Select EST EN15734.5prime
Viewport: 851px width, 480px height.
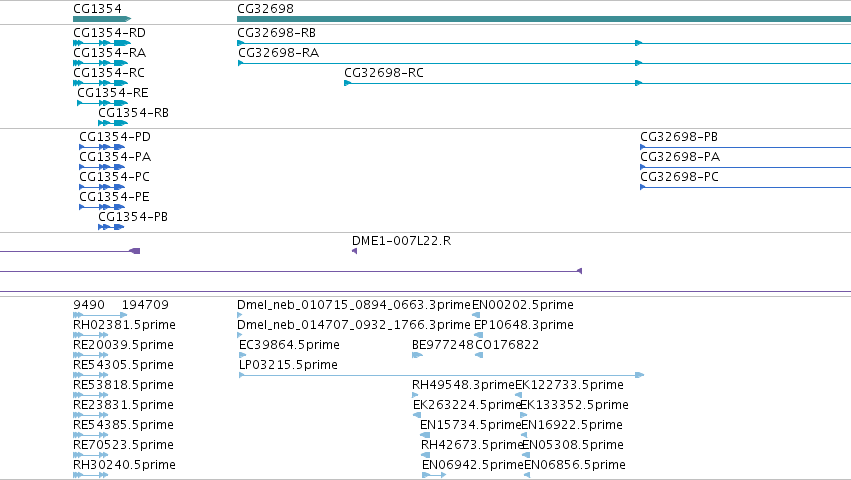click(x=471, y=426)
